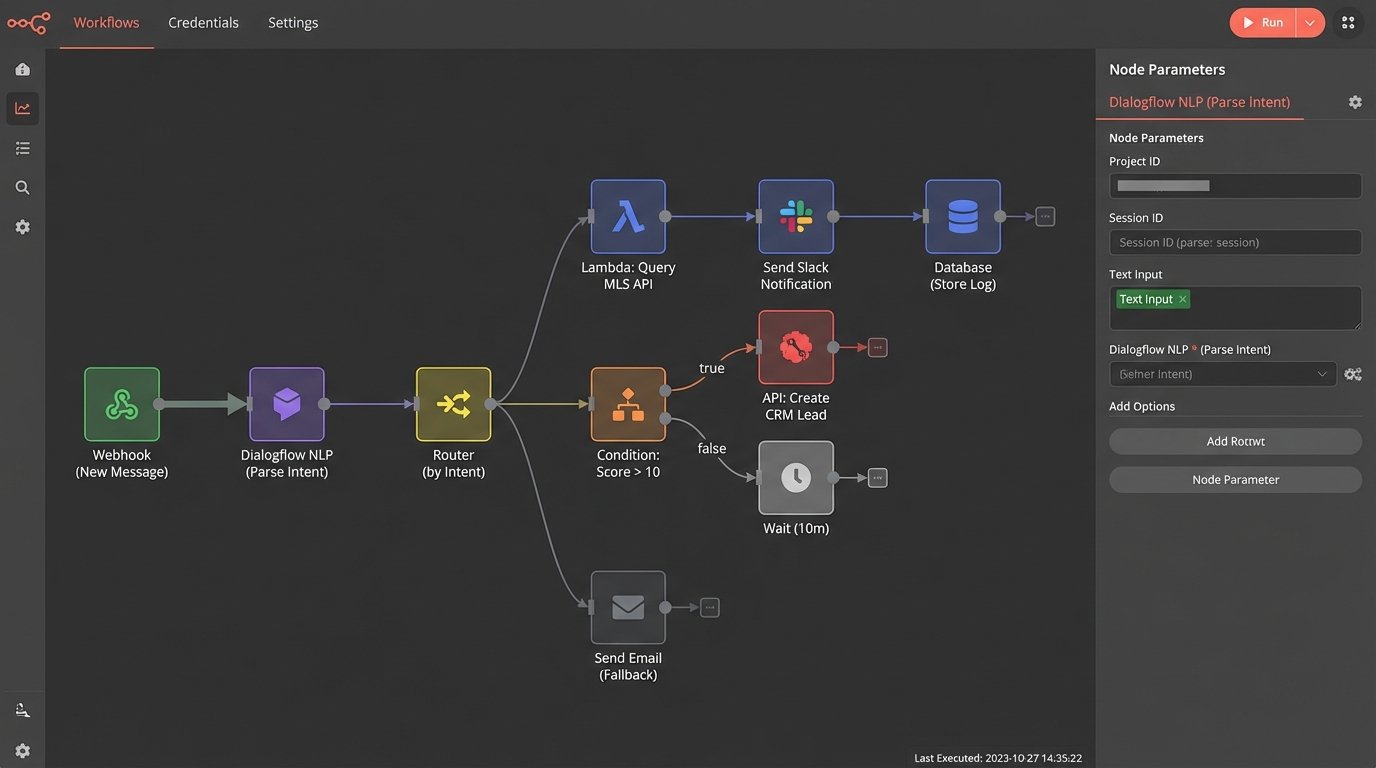The width and height of the screenshot is (1376, 768).
Task: Click the Session ID input field
Action: pyautogui.click(x=1235, y=242)
